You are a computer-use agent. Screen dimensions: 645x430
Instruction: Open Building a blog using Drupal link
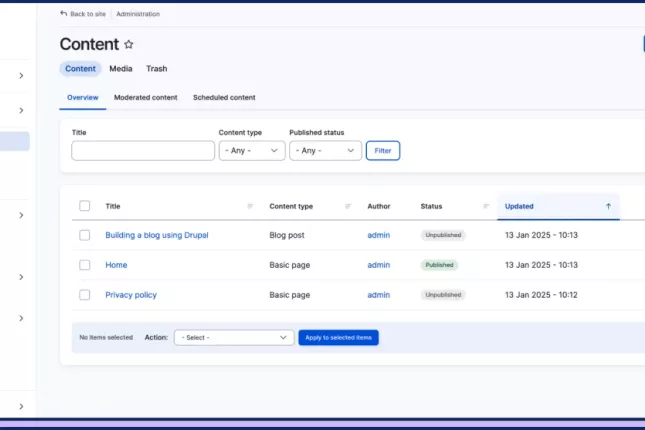click(157, 235)
